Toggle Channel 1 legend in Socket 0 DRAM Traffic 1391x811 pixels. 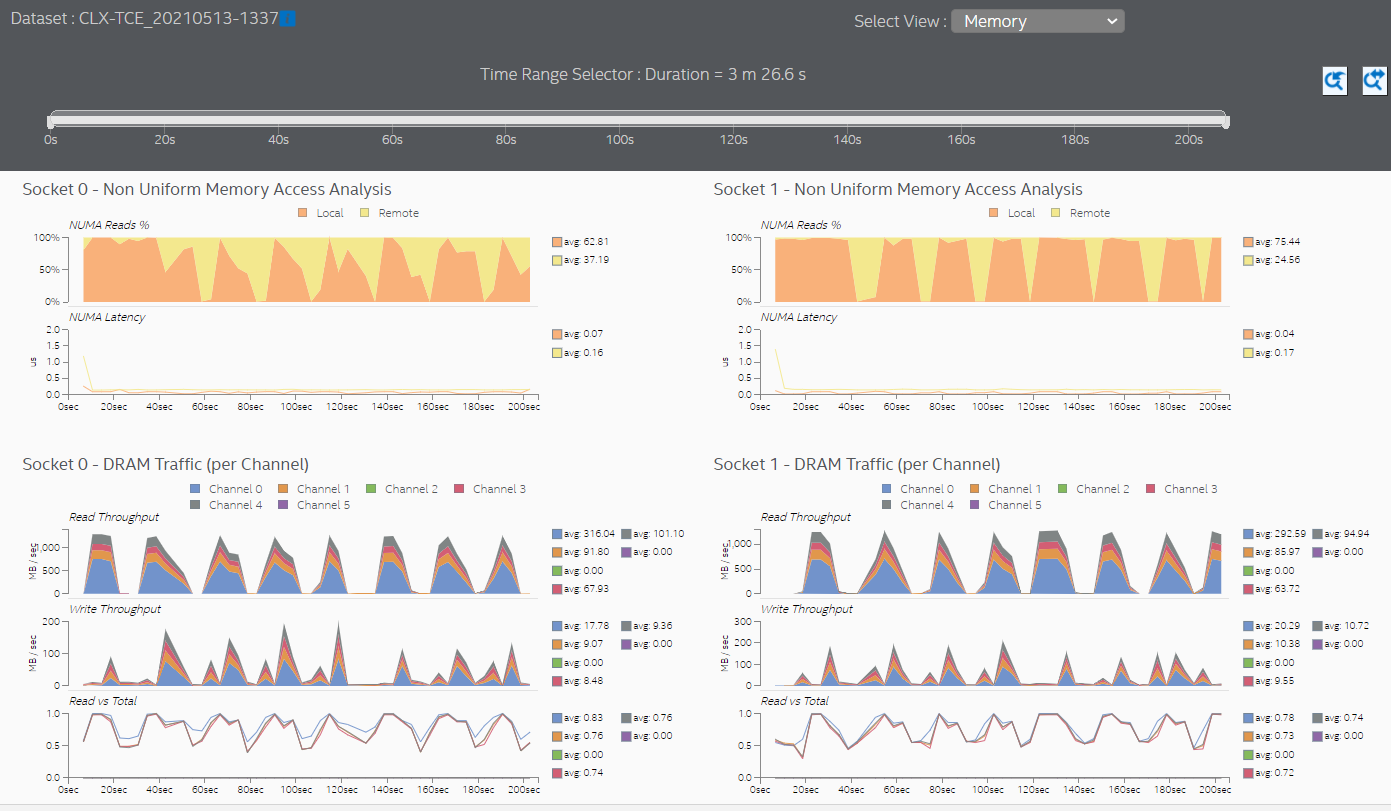283,489
